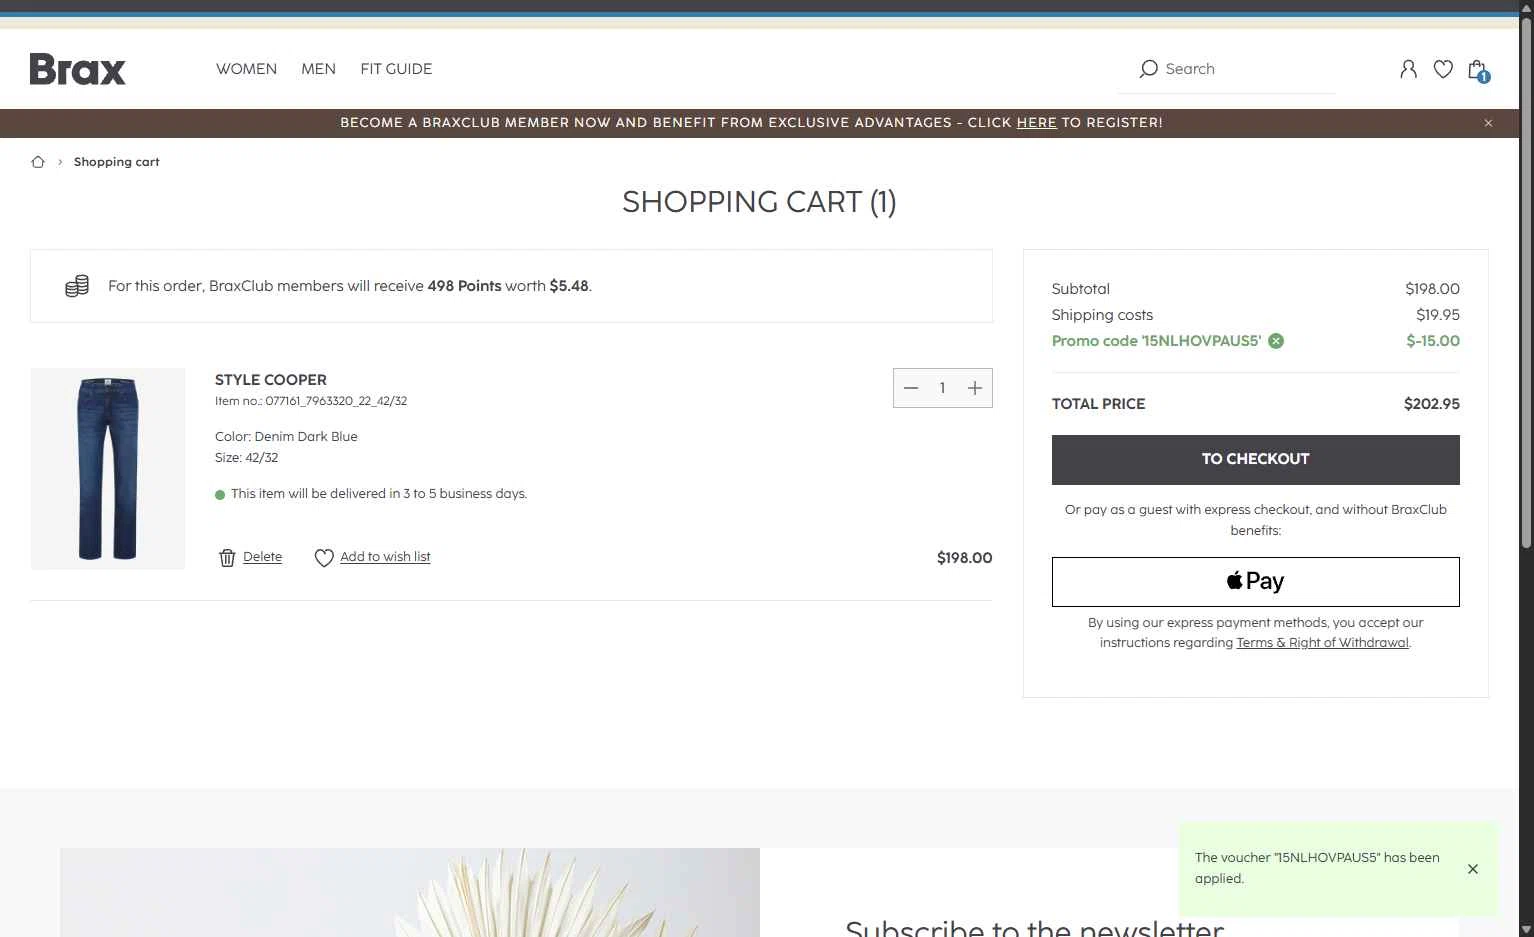This screenshot has width=1534, height=937.
Task: Open Terms & Right of Withdrawal link
Action: pyautogui.click(x=1322, y=643)
